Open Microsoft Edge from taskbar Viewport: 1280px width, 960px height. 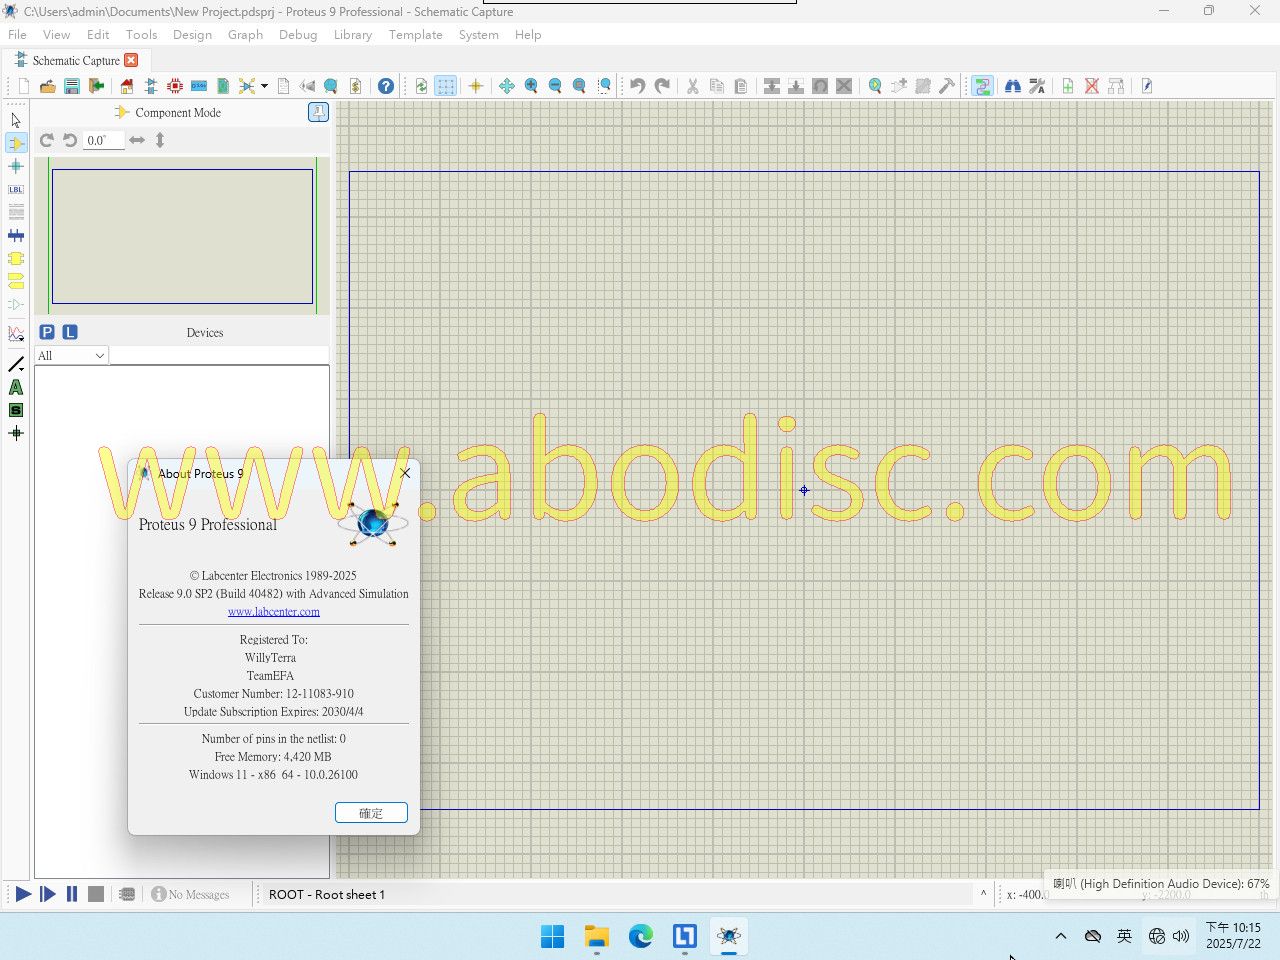pos(641,936)
